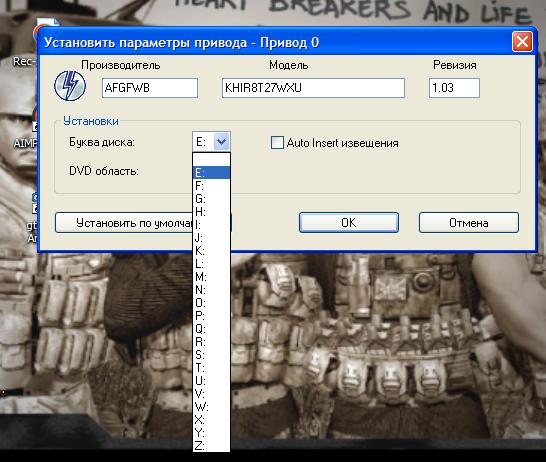Close the Привод 0 parameters dialog
The height and width of the screenshot is (462, 546).
point(522,42)
